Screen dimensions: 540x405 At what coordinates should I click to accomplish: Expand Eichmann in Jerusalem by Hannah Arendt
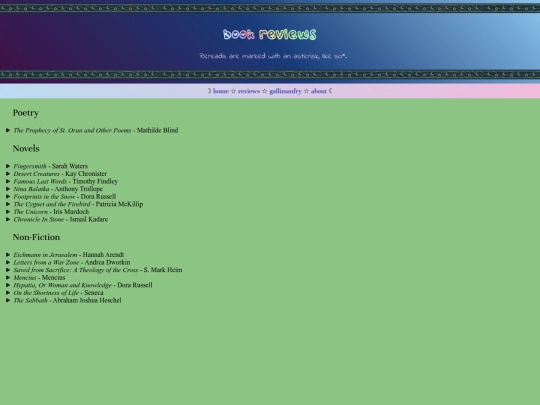pyautogui.click(x=65, y=255)
